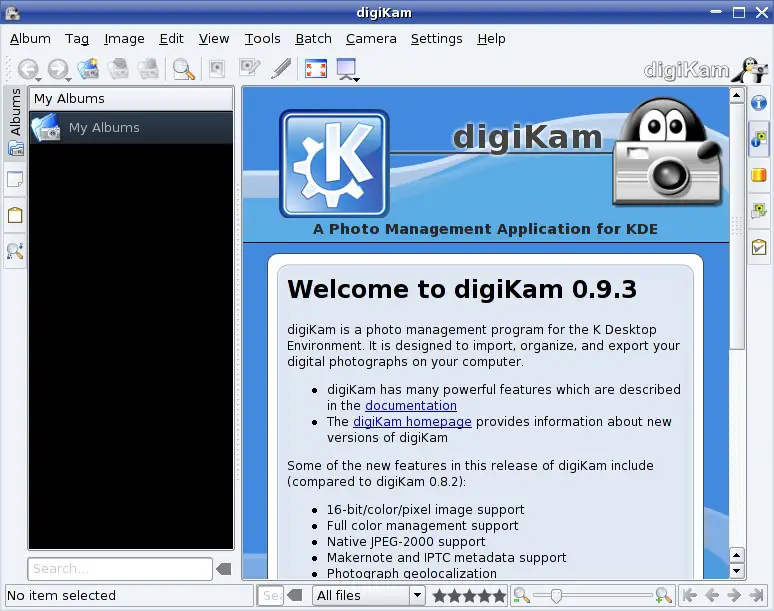Open the Image menu
This screenshot has width=774, height=611.
[124, 38]
